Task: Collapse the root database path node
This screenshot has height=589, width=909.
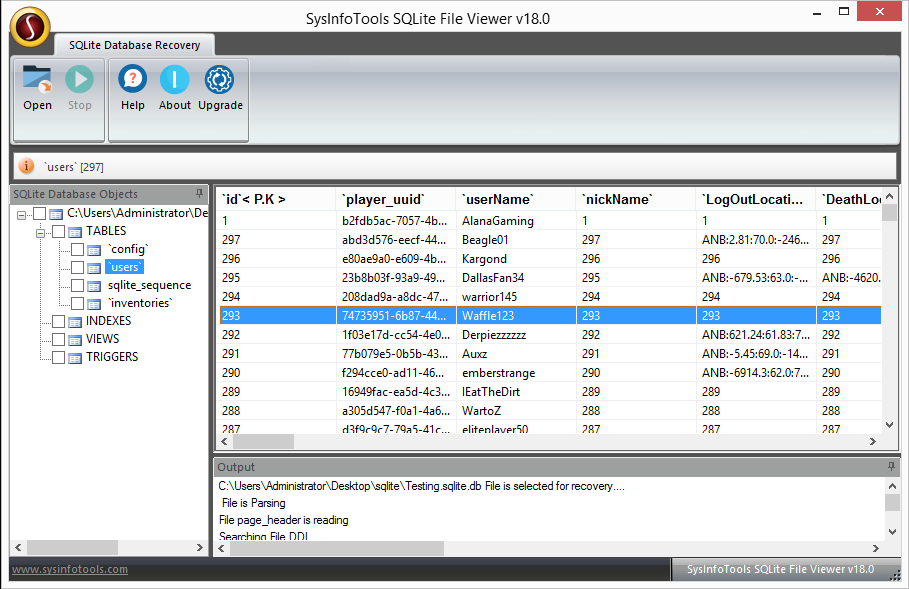Action: coord(22,213)
